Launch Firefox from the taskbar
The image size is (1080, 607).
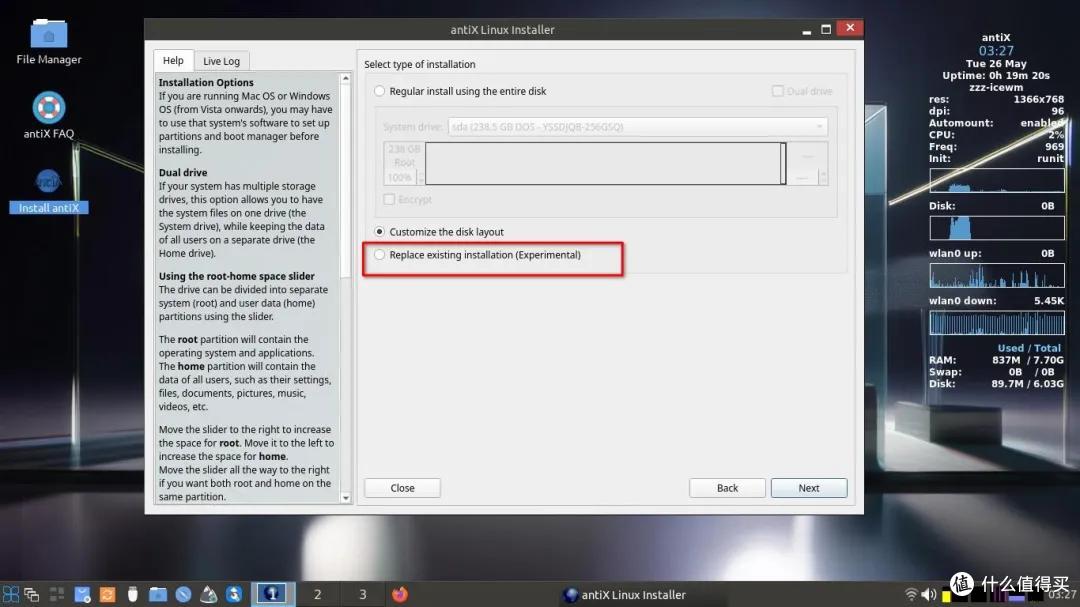point(399,594)
